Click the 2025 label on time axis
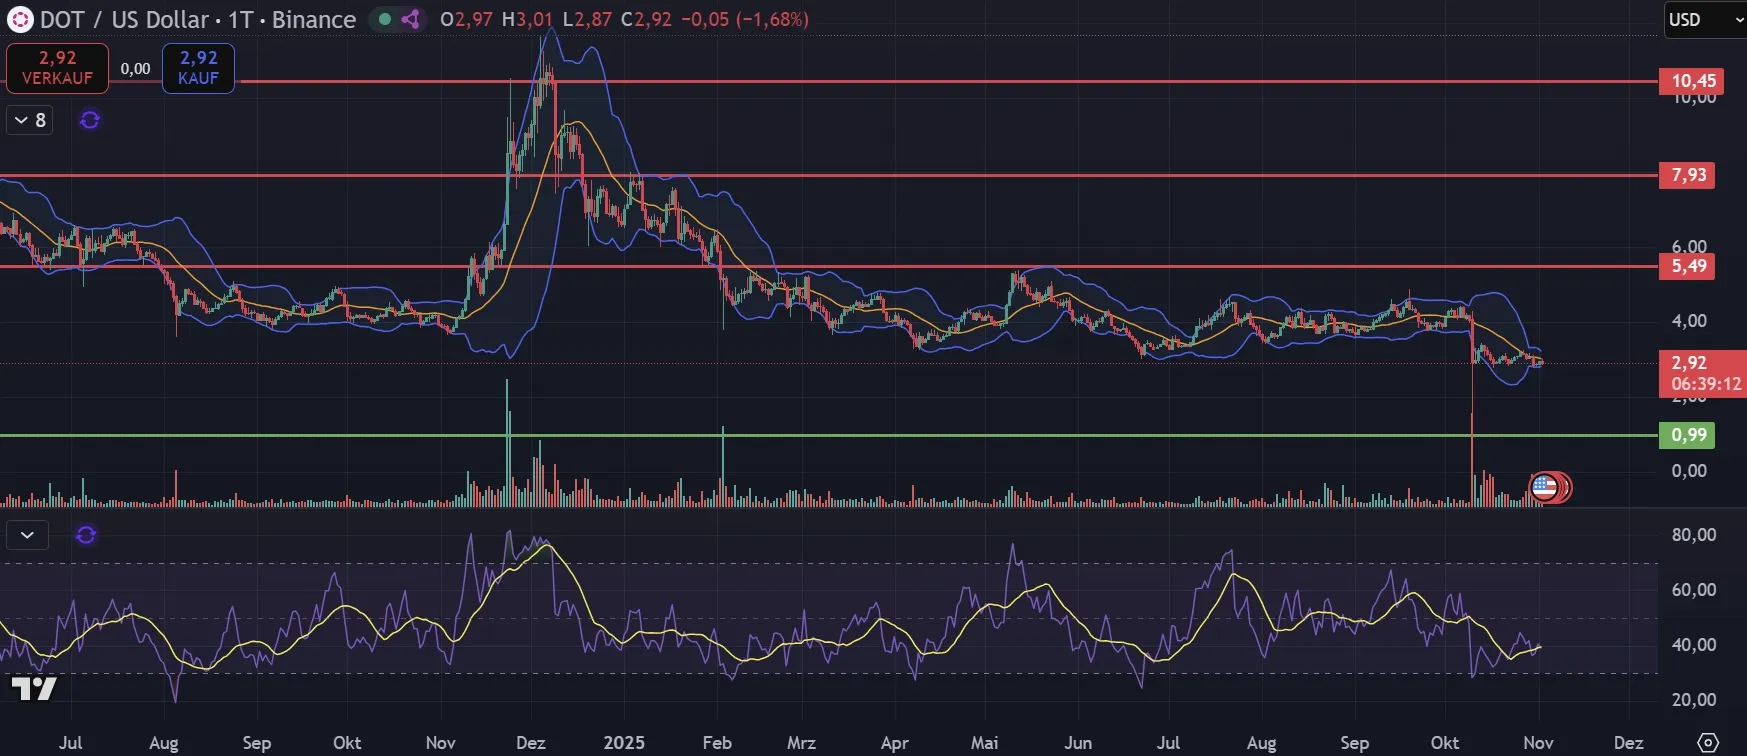1747x756 pixels. click(624, 743)
